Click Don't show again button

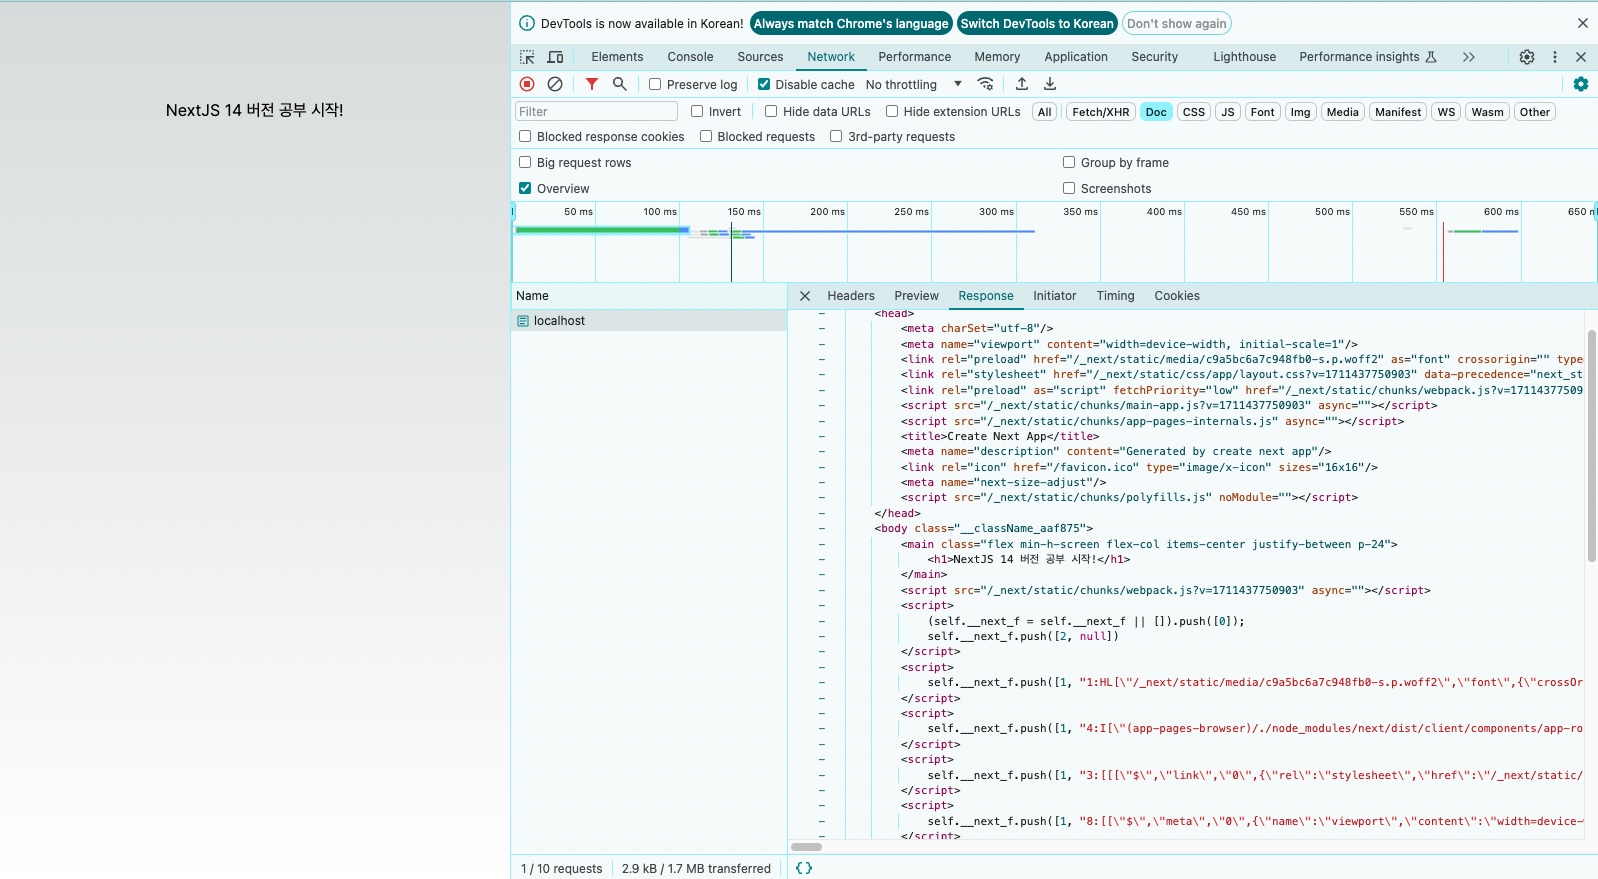coord(1176,23)
